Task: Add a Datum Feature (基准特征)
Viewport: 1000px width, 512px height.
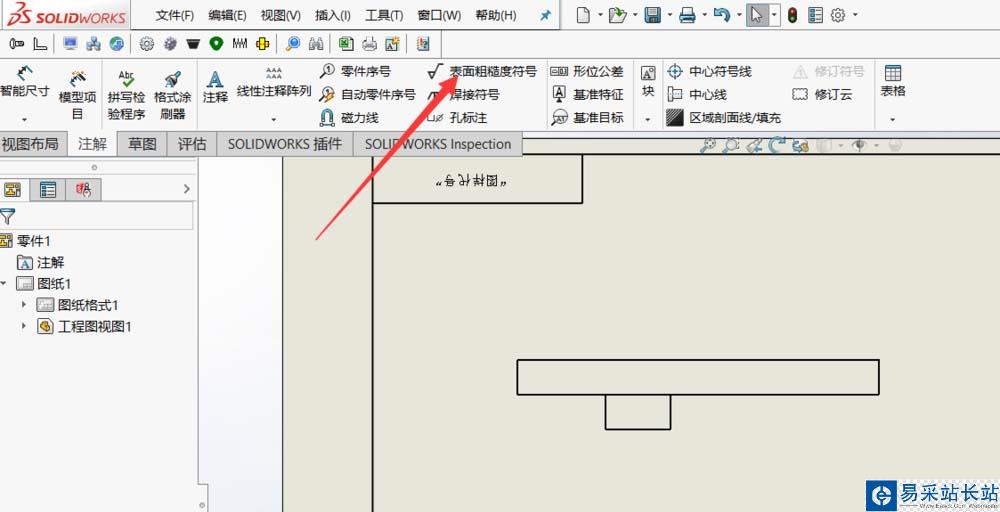Action: click(x=587, y=94)
